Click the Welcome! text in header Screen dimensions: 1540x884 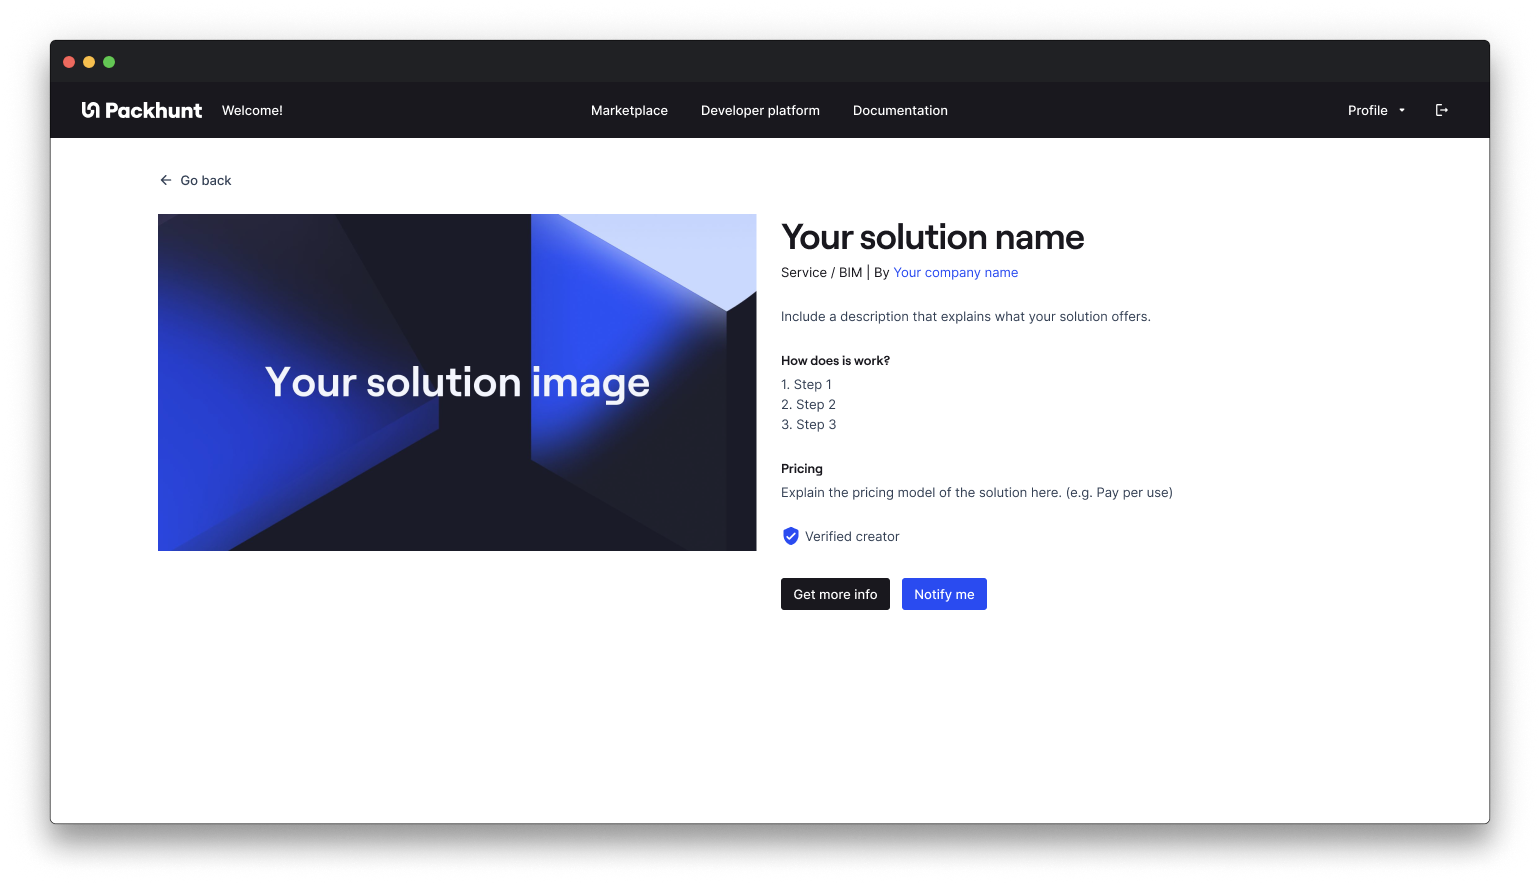(x=252, y=110)
